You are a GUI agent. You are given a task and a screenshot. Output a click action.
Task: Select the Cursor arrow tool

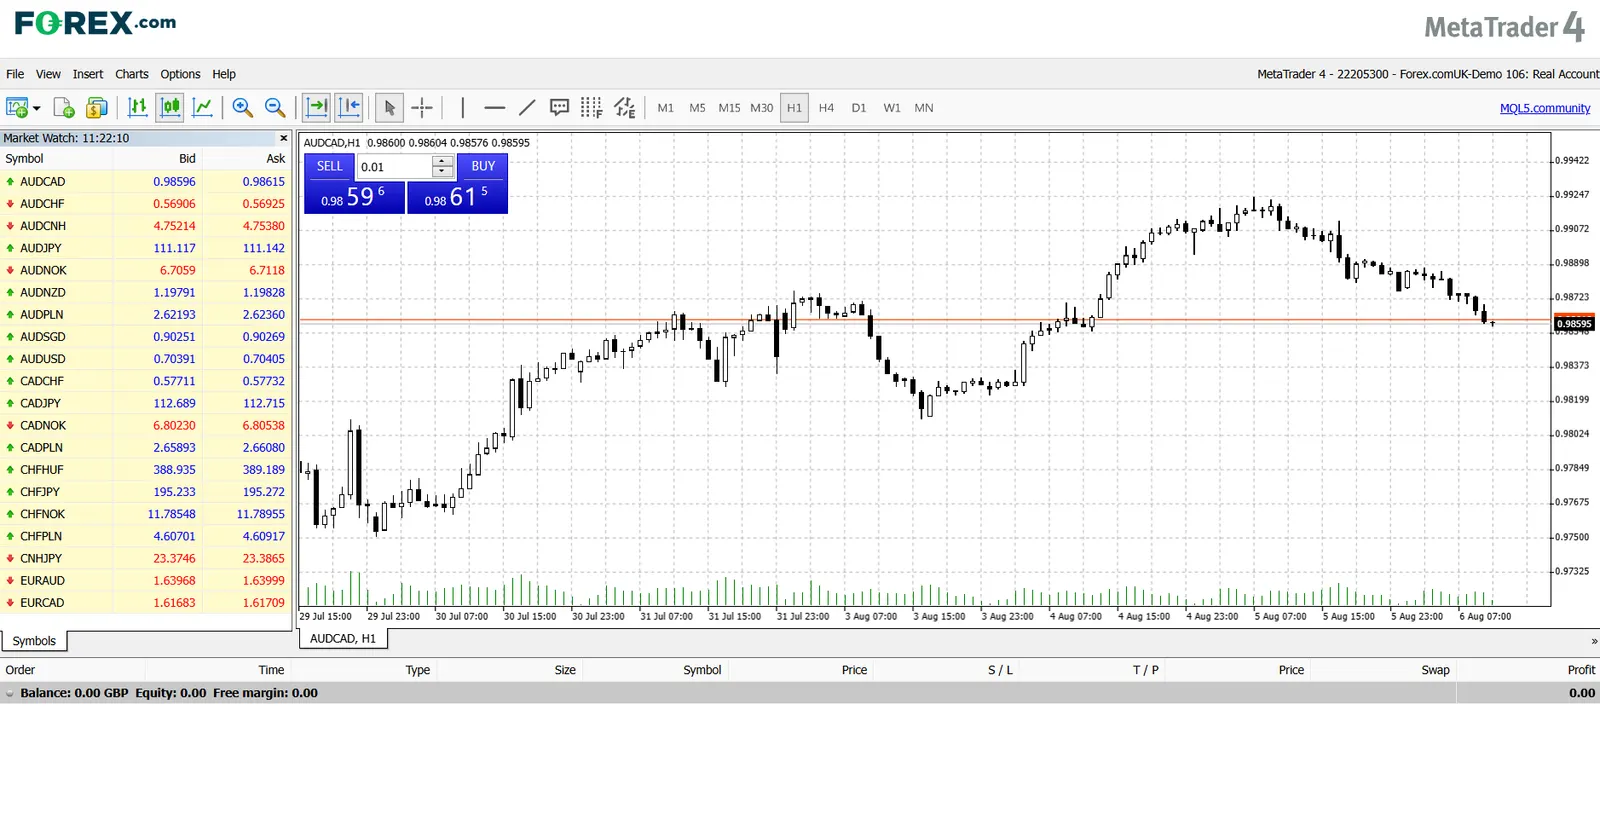click(390, 108)
